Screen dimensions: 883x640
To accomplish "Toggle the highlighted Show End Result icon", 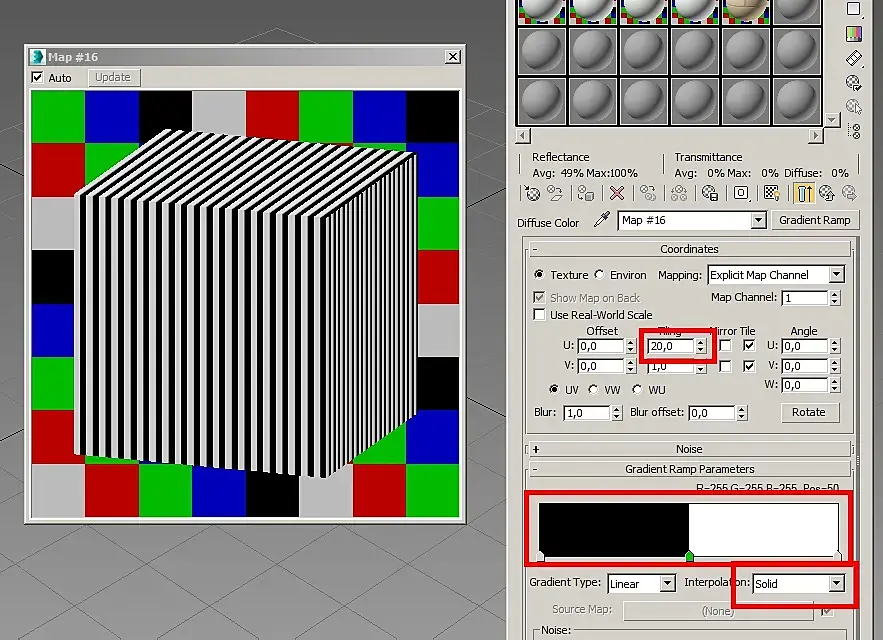I will click(x=804, y=193).
